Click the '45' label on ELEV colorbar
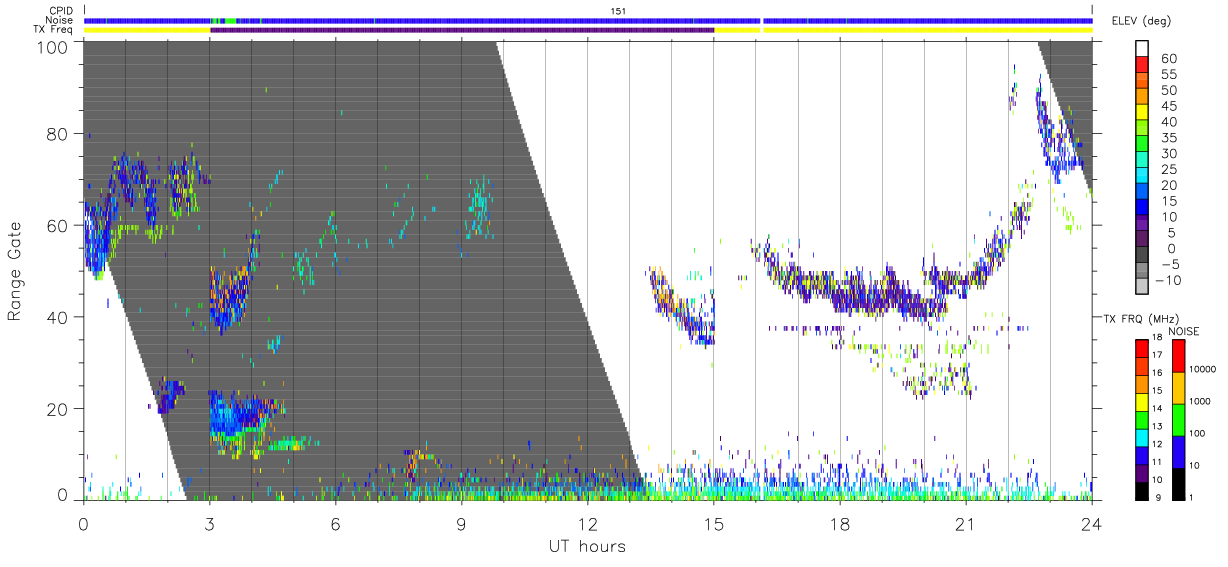 pyautogui.click(x=1170, y=106)
